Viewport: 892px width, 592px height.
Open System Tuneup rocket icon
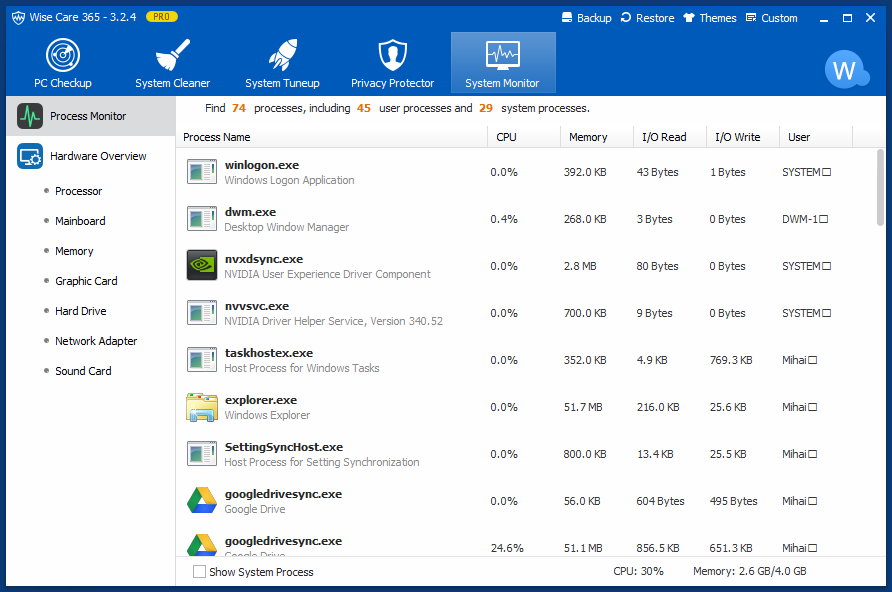(x=282, y=55)
